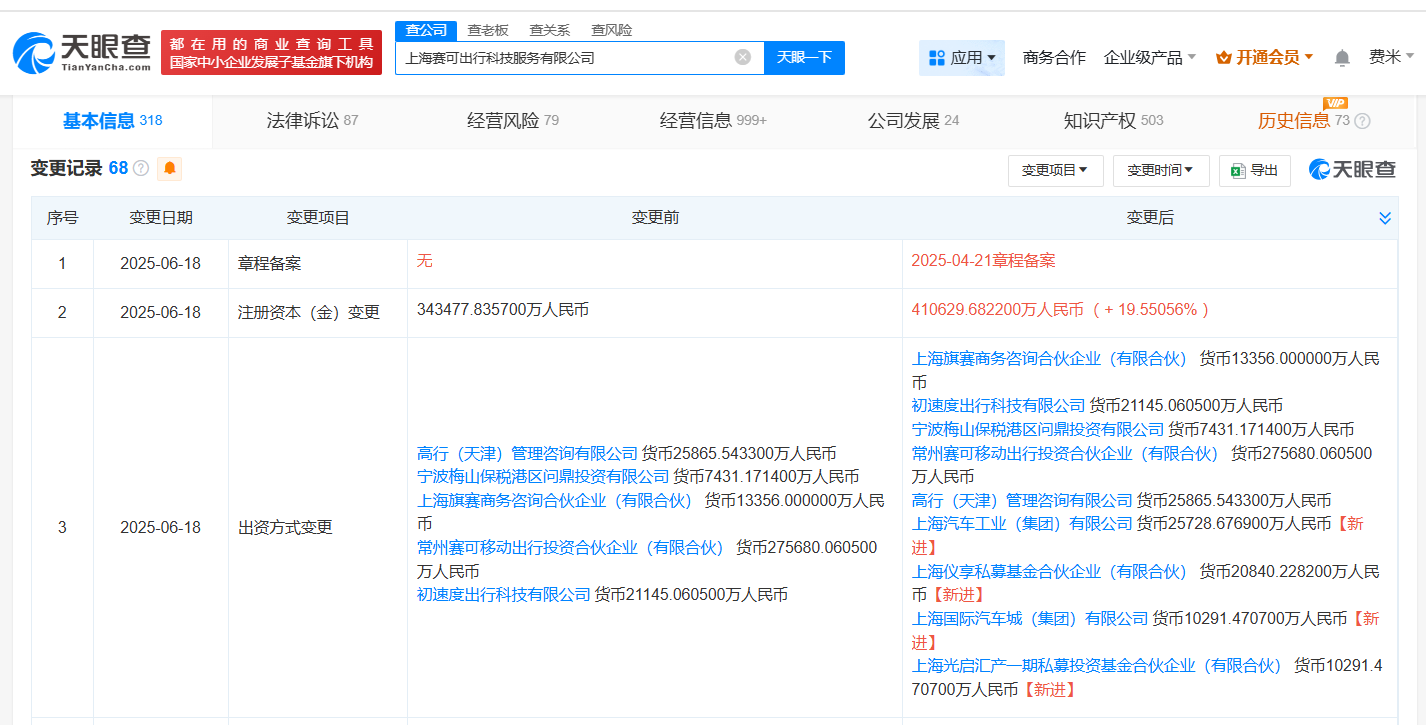This screenshot has width=1426, height=725.
Task: Open the 应用 dropdown menu
Action: pyautogui.click(x=962, y=58)
